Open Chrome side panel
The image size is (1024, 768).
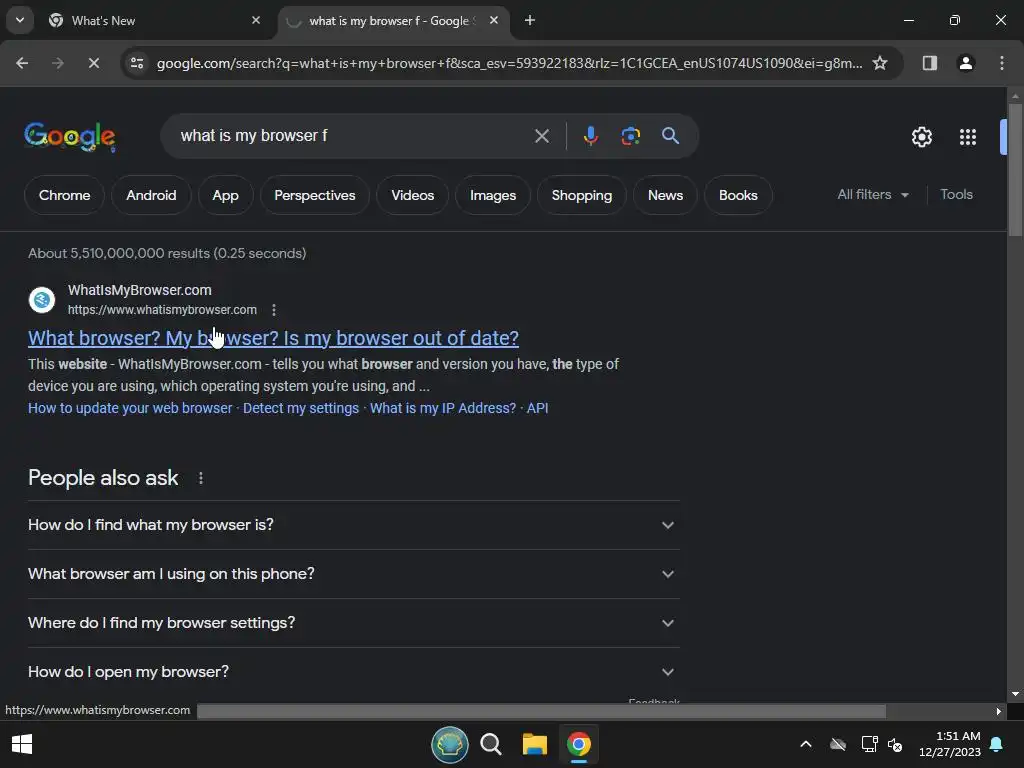coord(929,63)
